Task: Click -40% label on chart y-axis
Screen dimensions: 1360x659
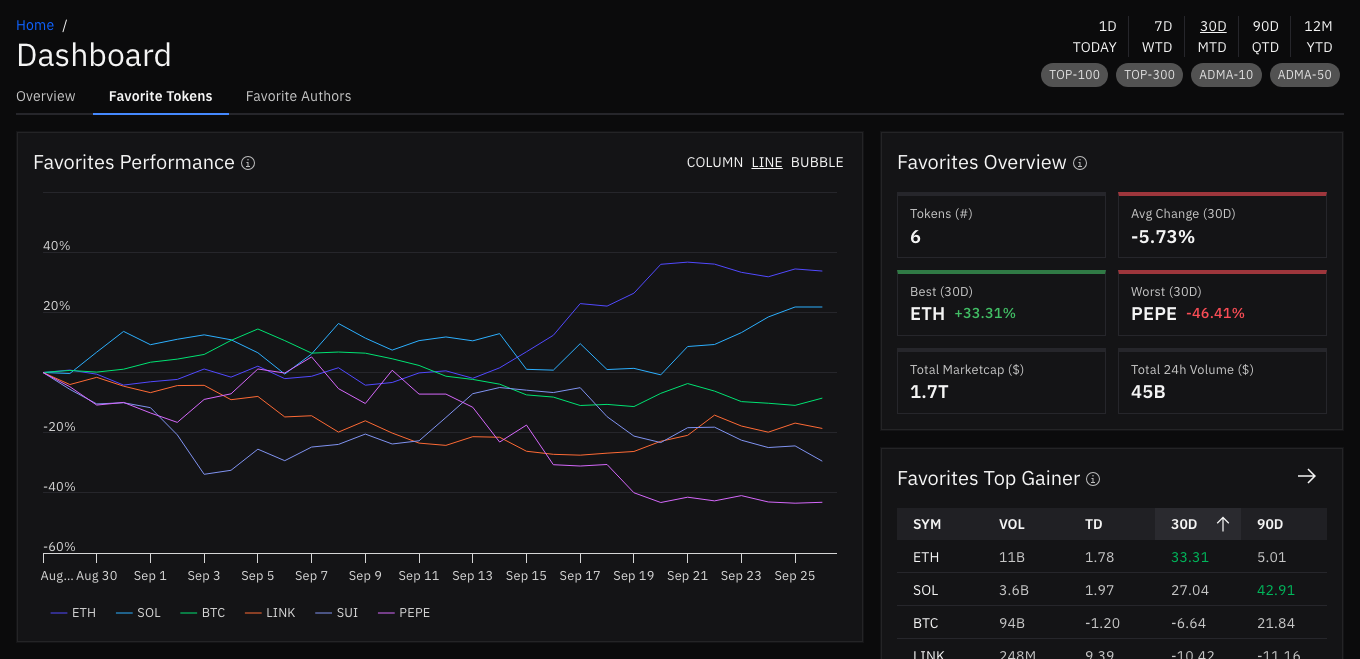Action: pos(59,487)
